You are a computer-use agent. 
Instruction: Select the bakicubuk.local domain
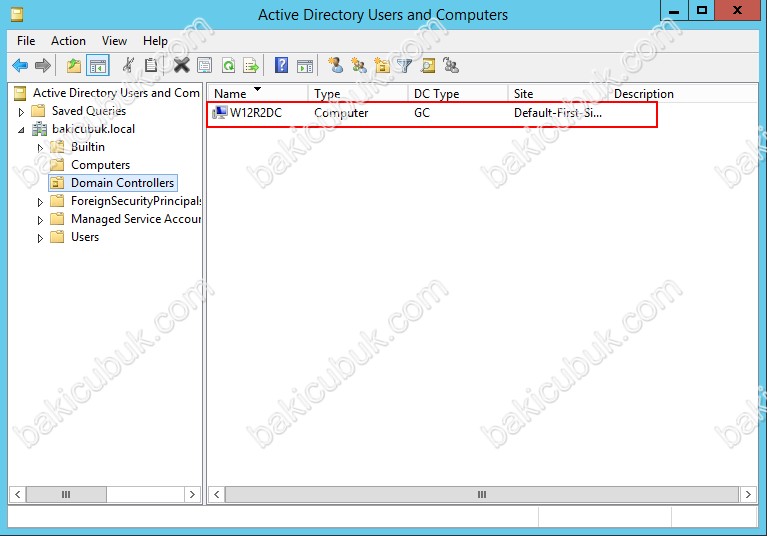(x=93, y=129)
